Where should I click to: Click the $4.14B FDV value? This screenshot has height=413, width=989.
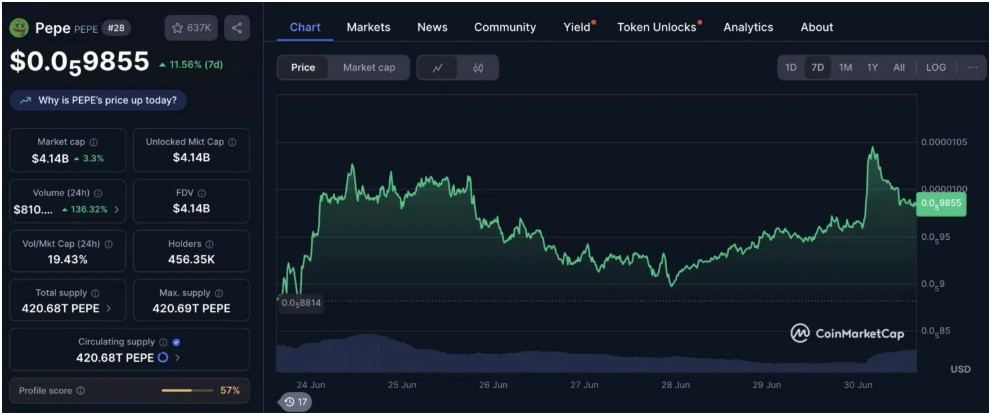coord(191,209)
